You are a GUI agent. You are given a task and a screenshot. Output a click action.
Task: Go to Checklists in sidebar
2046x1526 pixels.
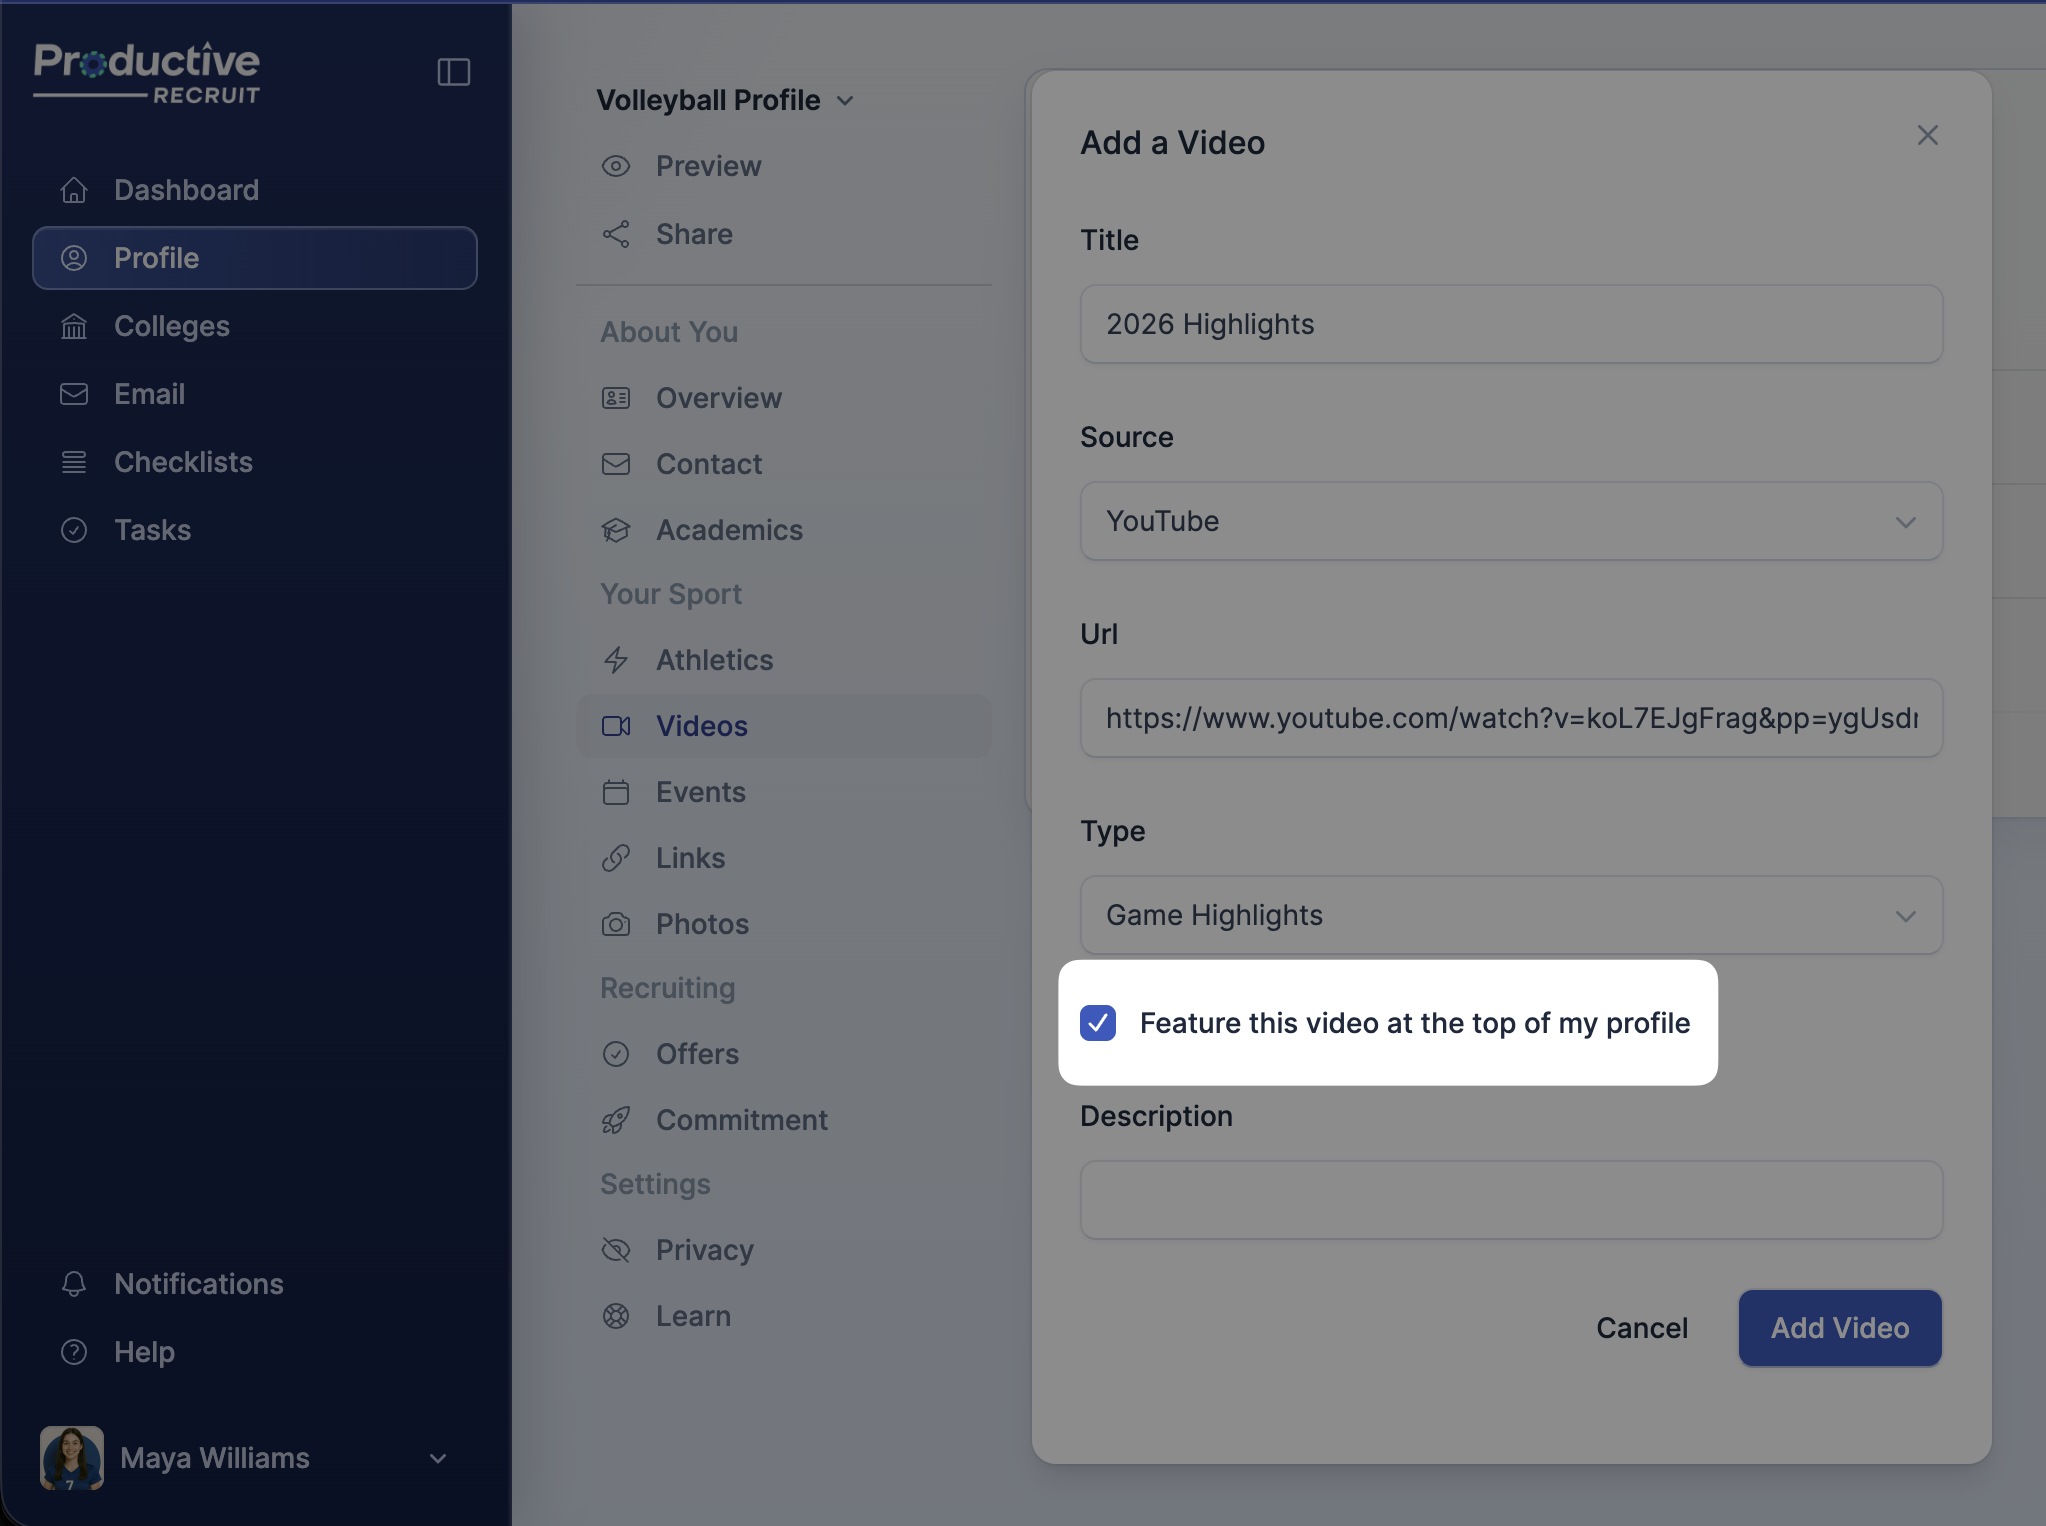pos(183,462)
